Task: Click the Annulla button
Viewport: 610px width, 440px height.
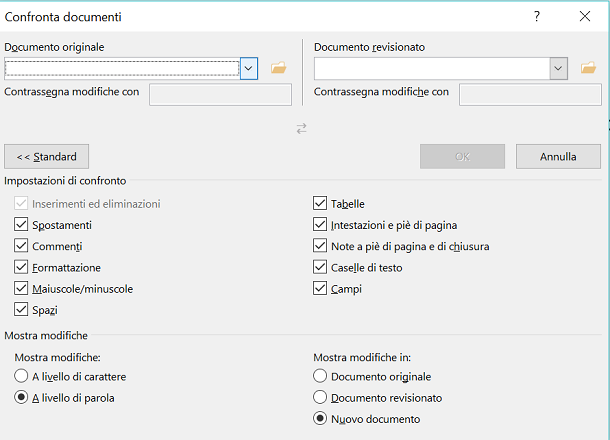Action: [x=558, y=156]
